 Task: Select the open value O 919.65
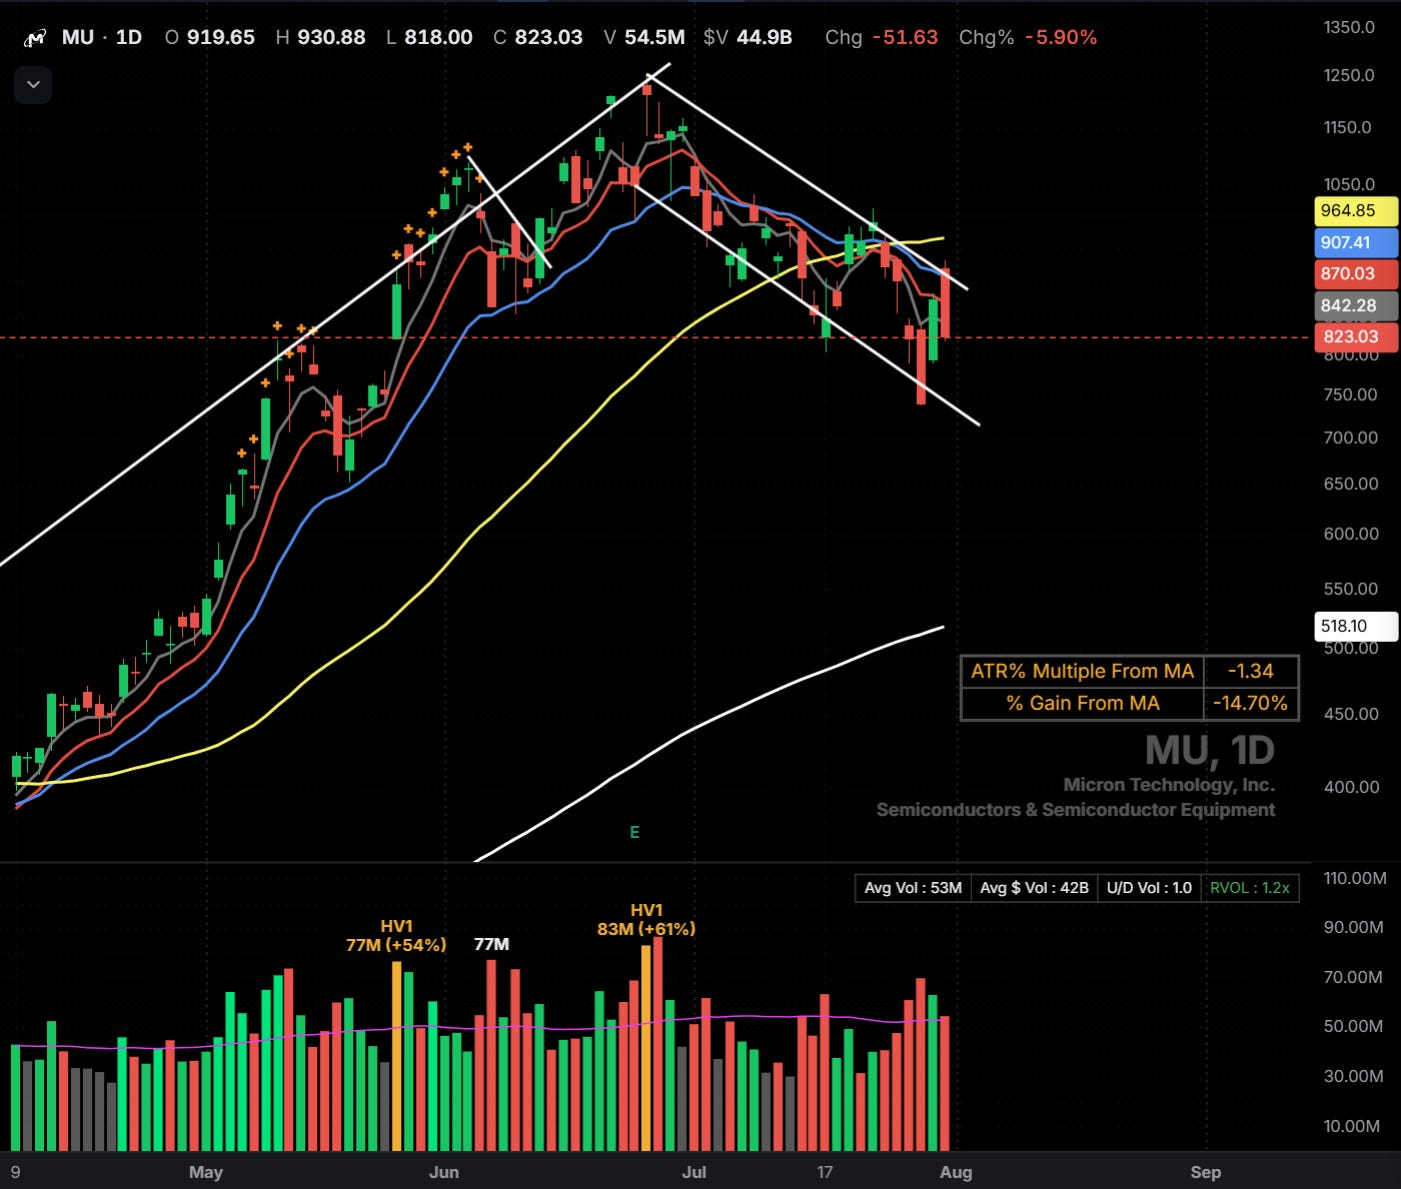(210, 38)
